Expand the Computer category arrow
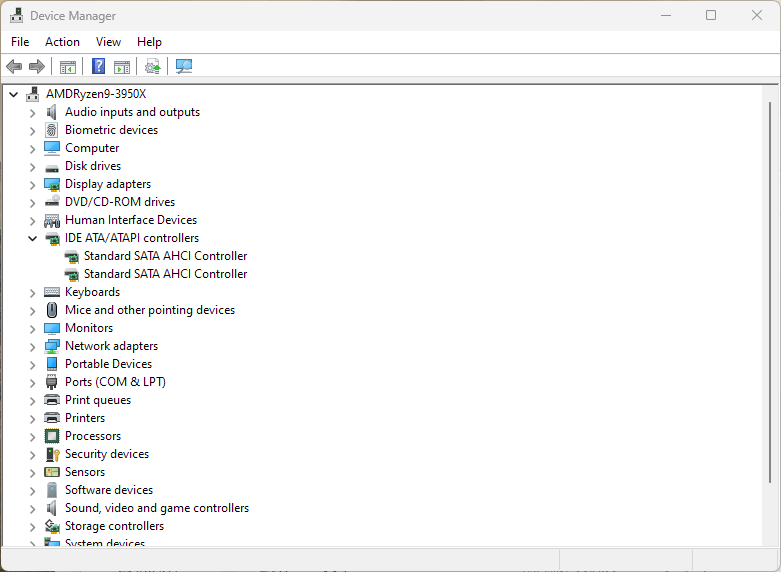The image size is (781, 572). pyautogui.click(x=32, y=148)
